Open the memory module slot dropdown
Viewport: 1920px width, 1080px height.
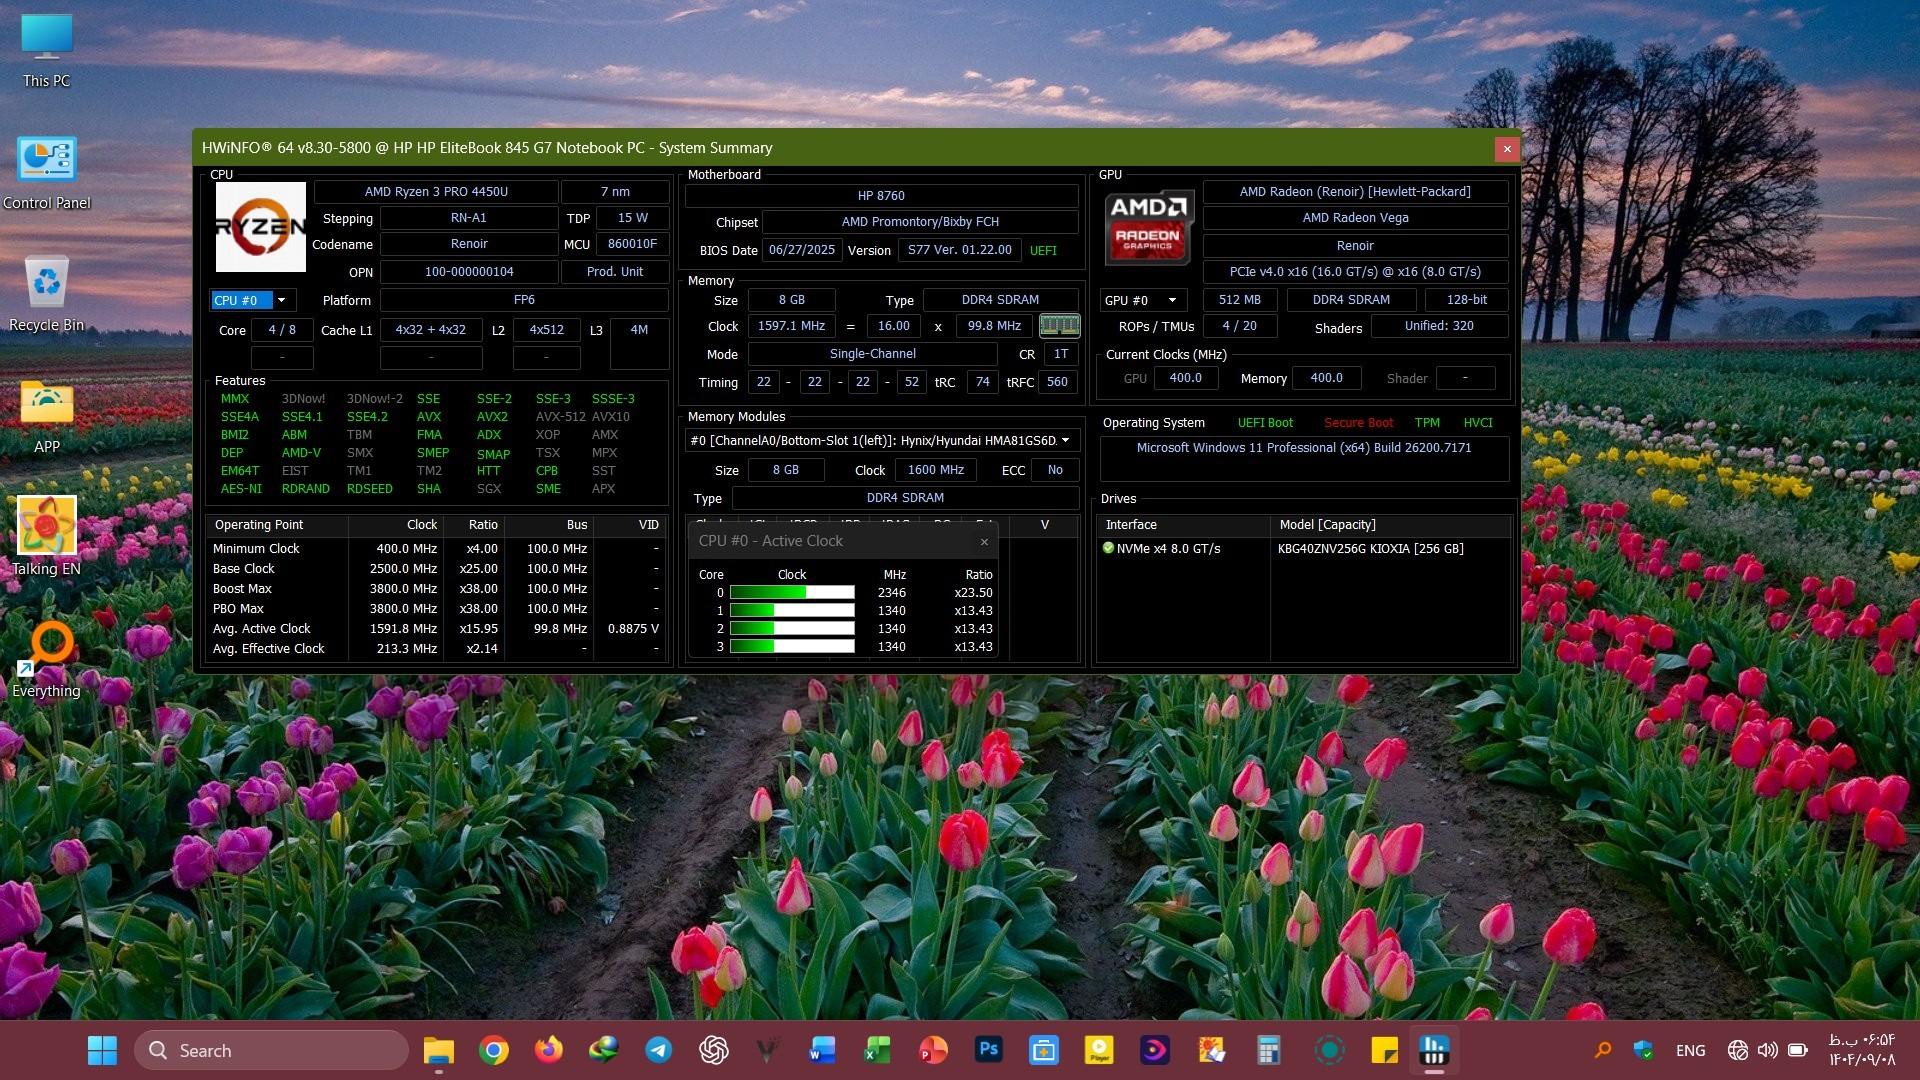pos(1065,440)
